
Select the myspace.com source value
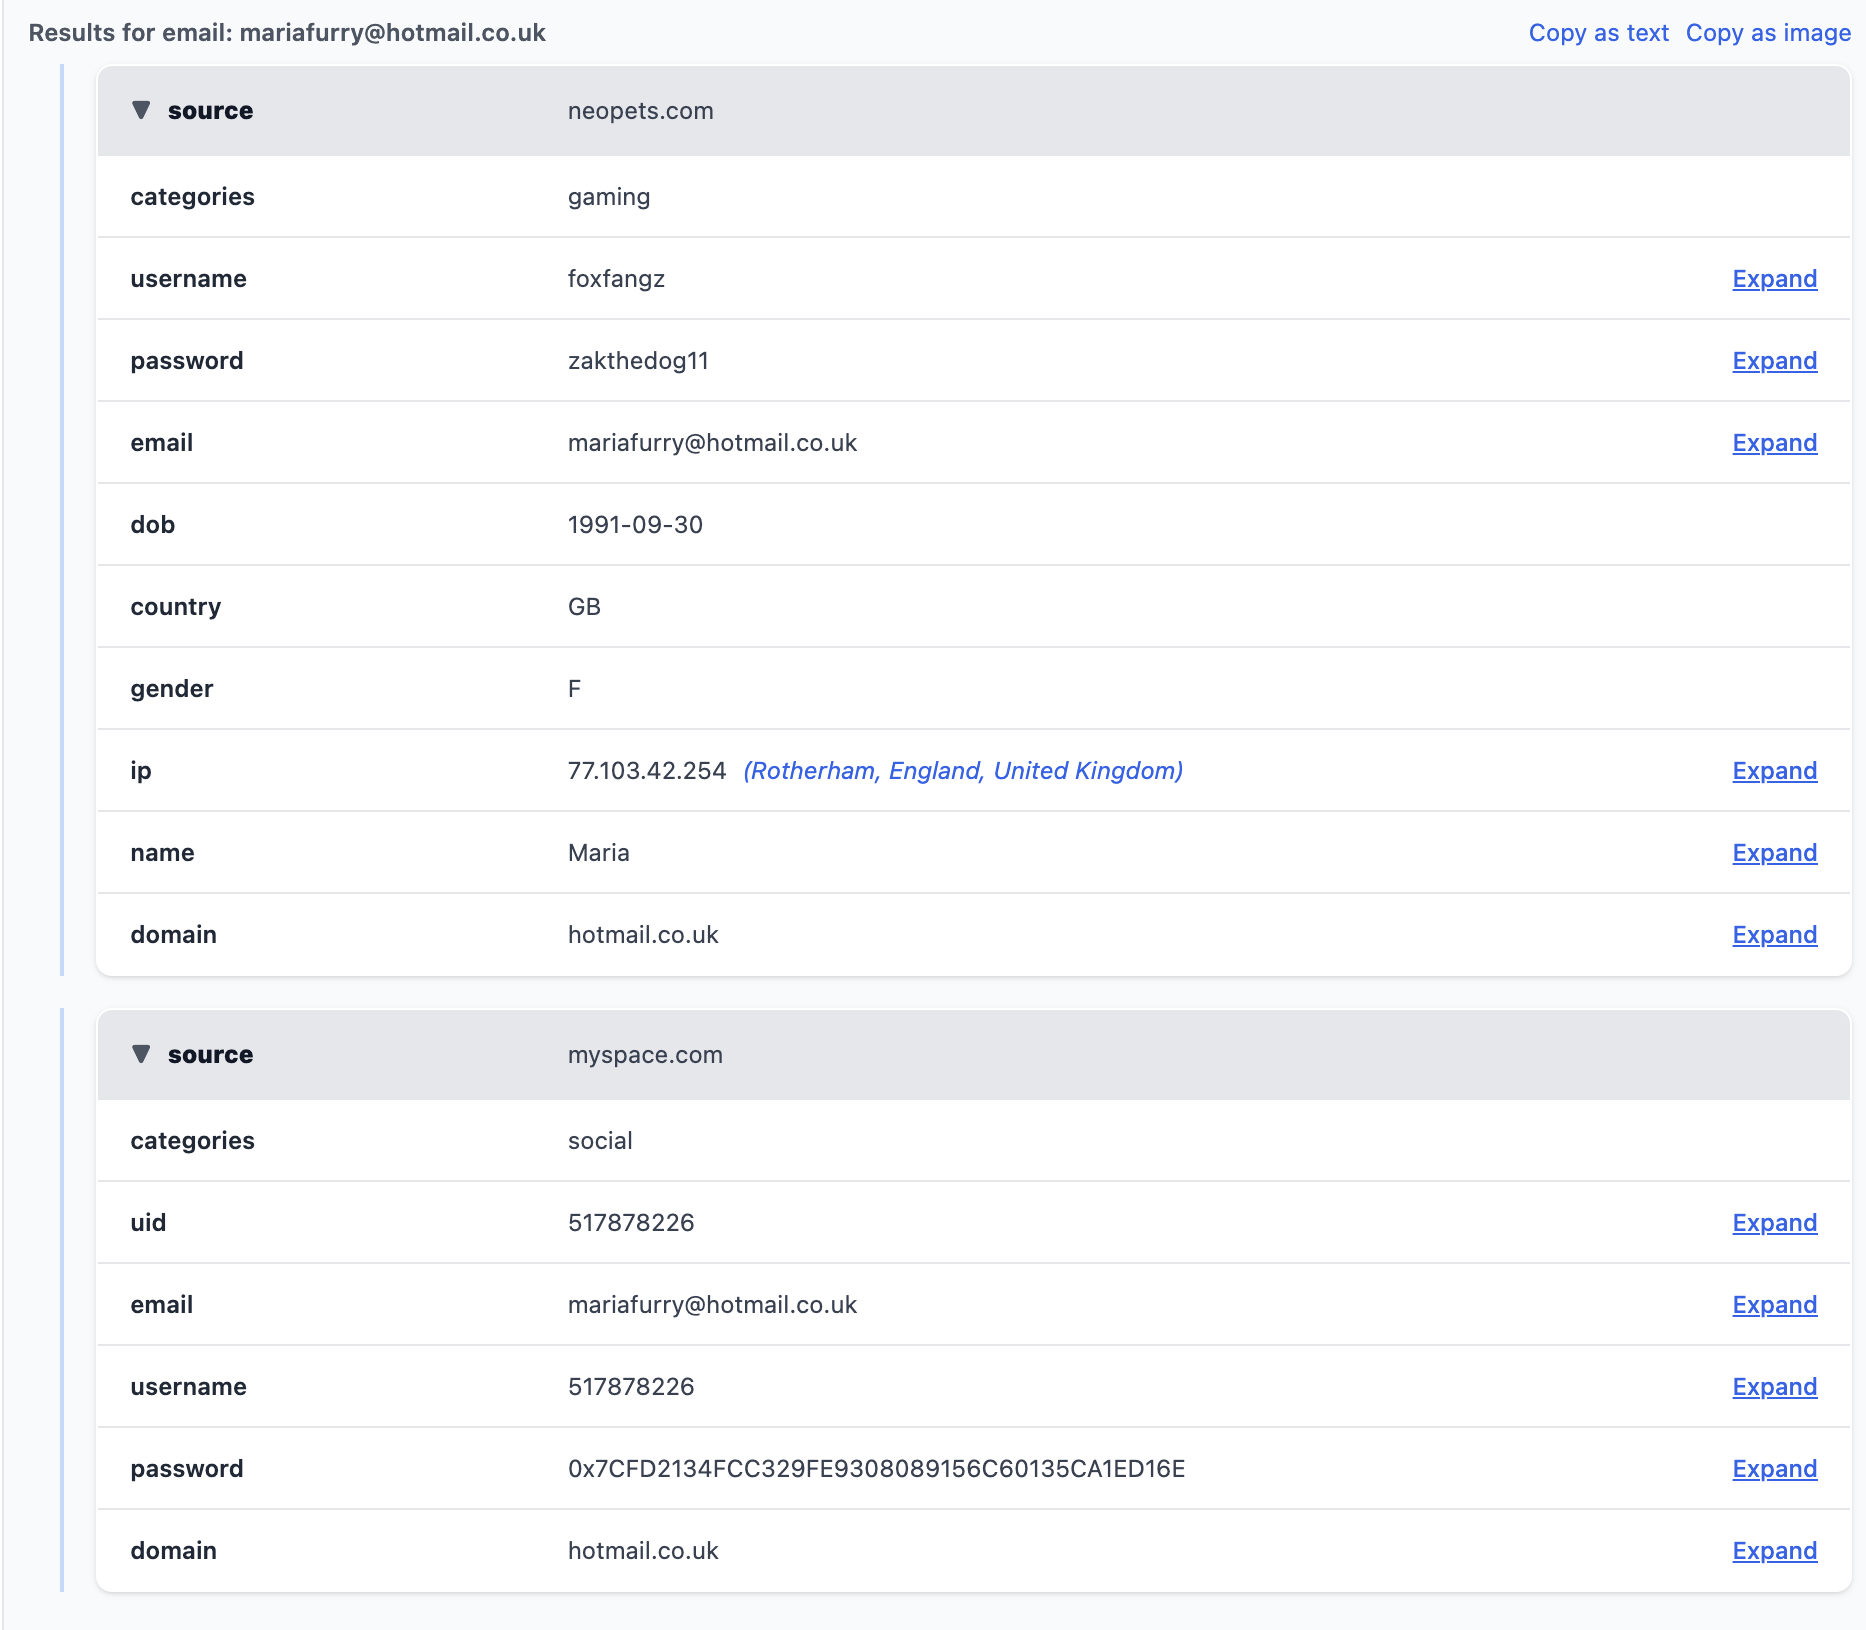[645, 1055]
